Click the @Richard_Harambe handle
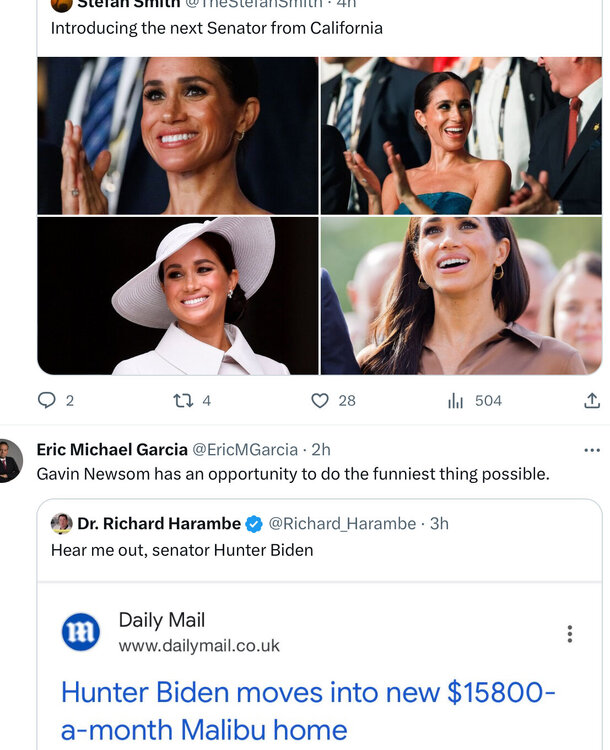The image size is (610, 750). pos(341,524)
